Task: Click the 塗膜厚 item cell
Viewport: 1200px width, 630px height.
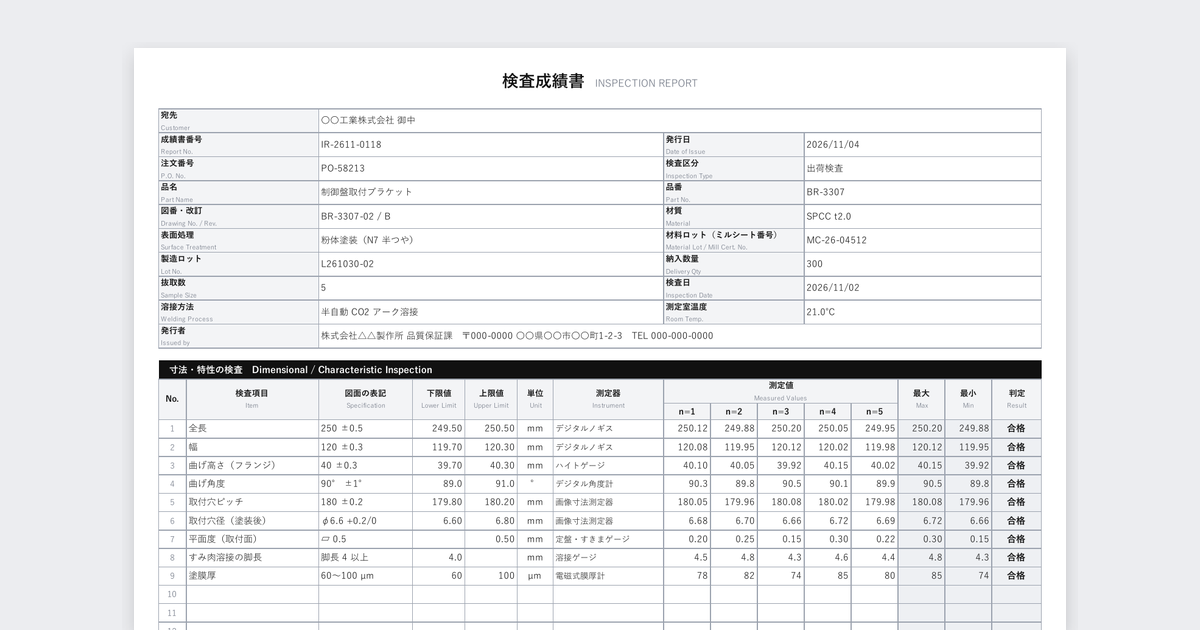Action: point(252,576)
